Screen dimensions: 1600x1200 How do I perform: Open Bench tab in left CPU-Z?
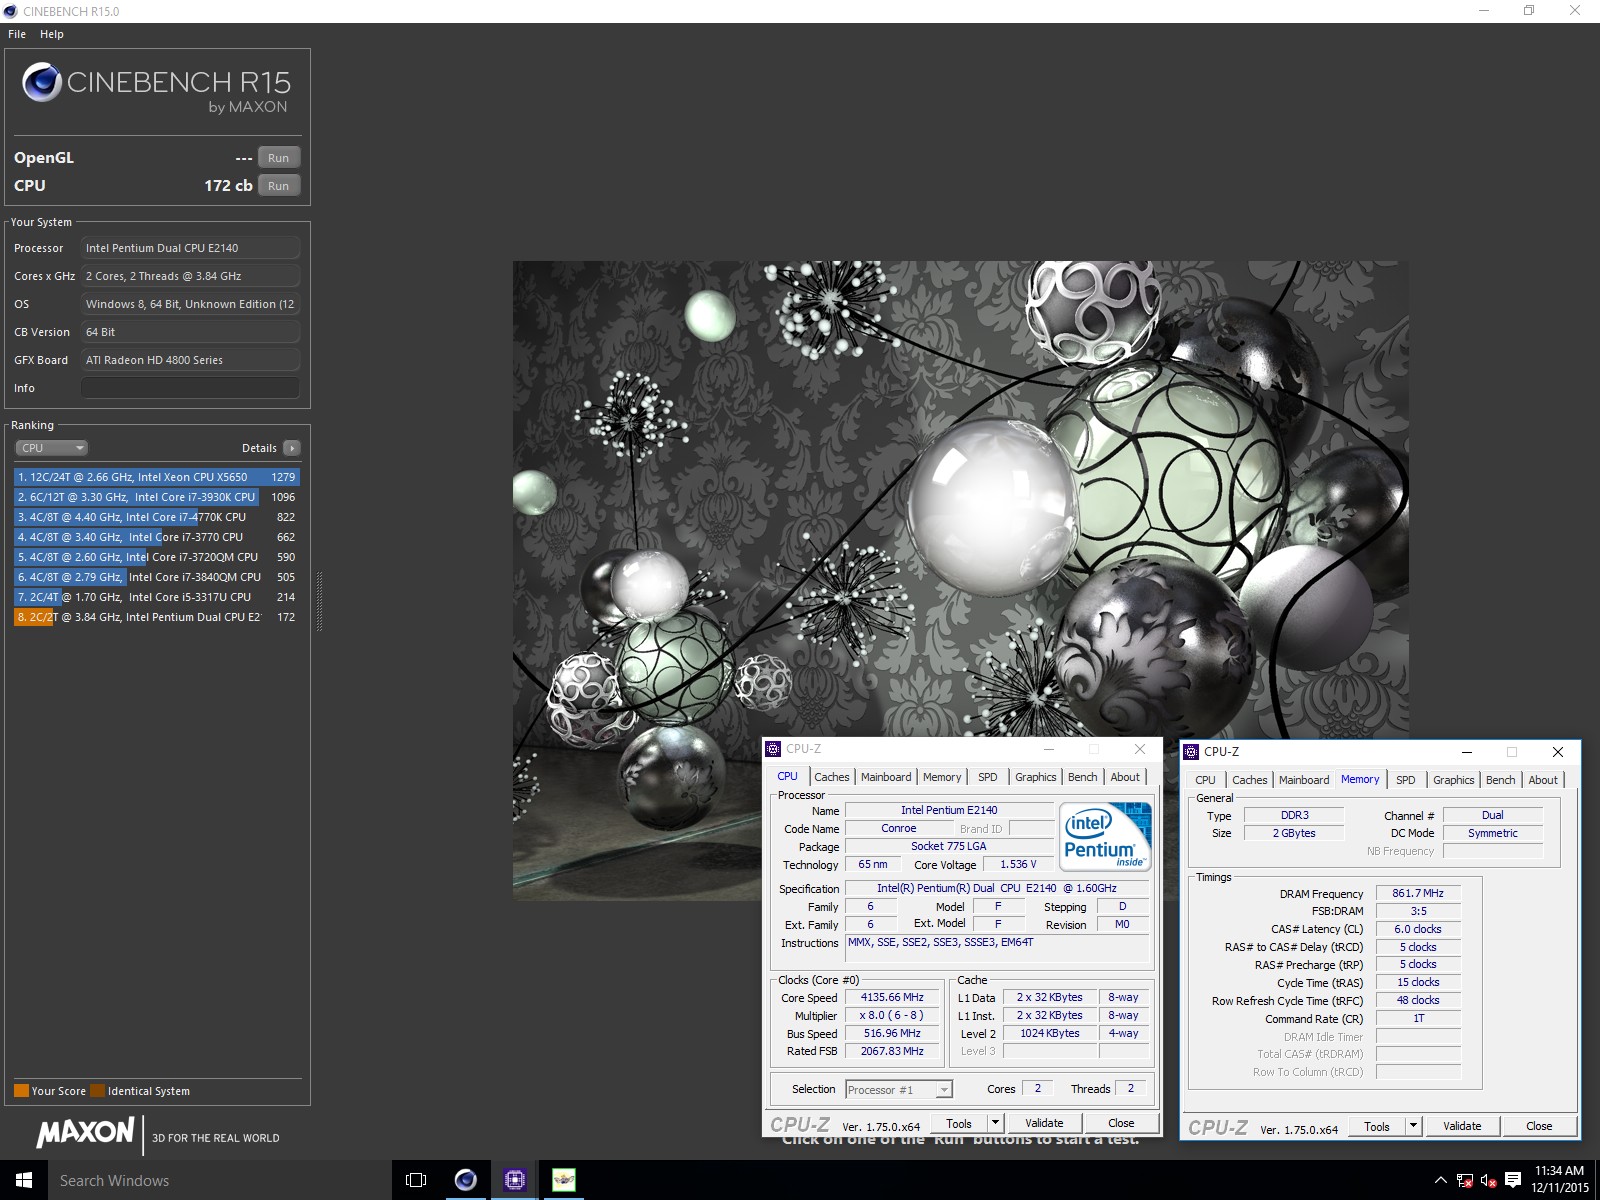(x=1083, y=777)
